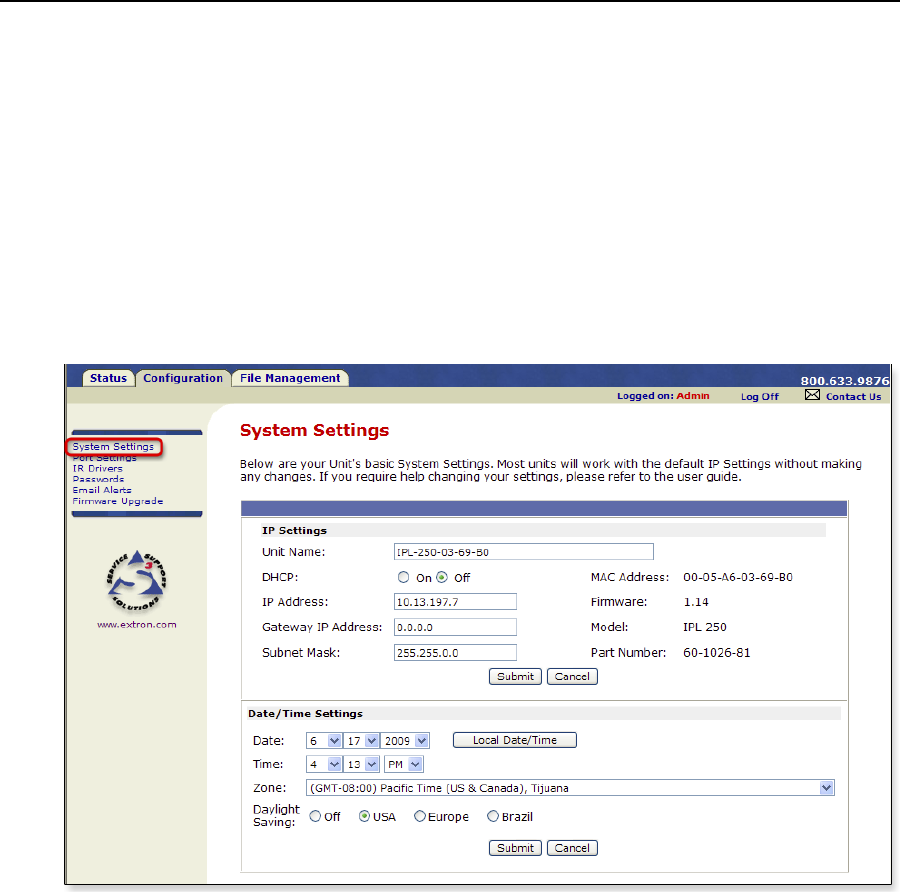Open the hour dropdown showing 4

tap(324, 764)
